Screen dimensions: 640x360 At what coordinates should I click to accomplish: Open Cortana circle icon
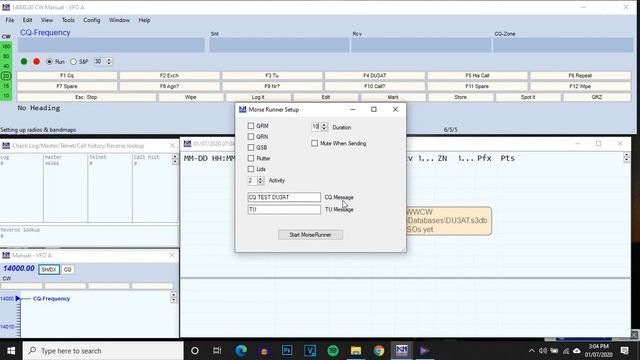pos(195,351)
